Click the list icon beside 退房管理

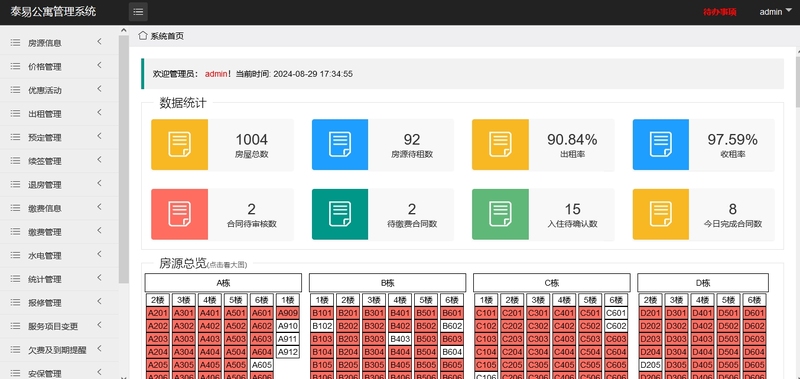[15, 185]
